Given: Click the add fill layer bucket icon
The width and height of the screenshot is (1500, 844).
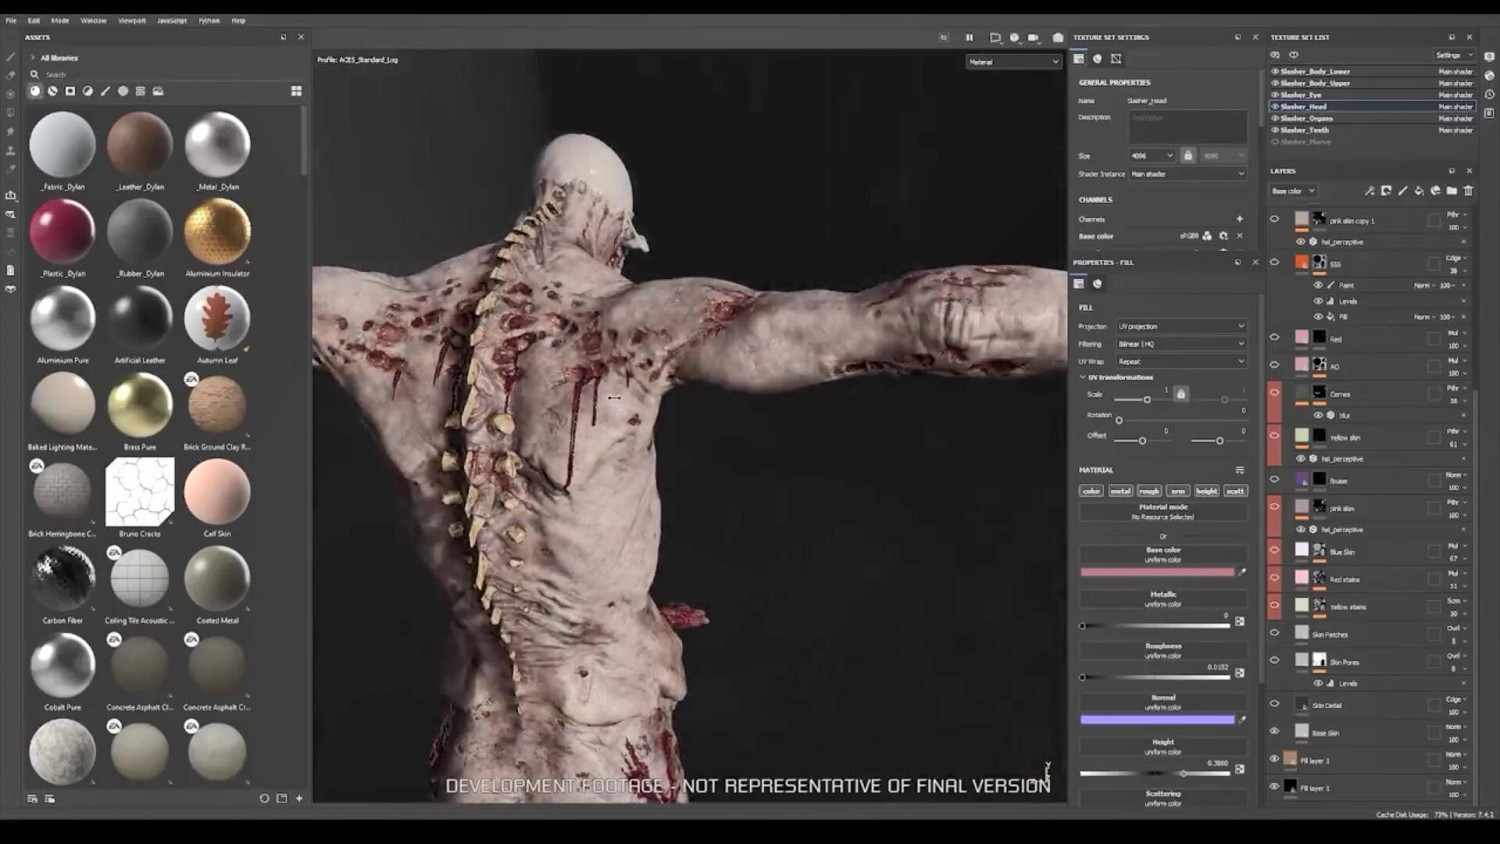Looking at the screenshot, I should [x=1418, y=191].
